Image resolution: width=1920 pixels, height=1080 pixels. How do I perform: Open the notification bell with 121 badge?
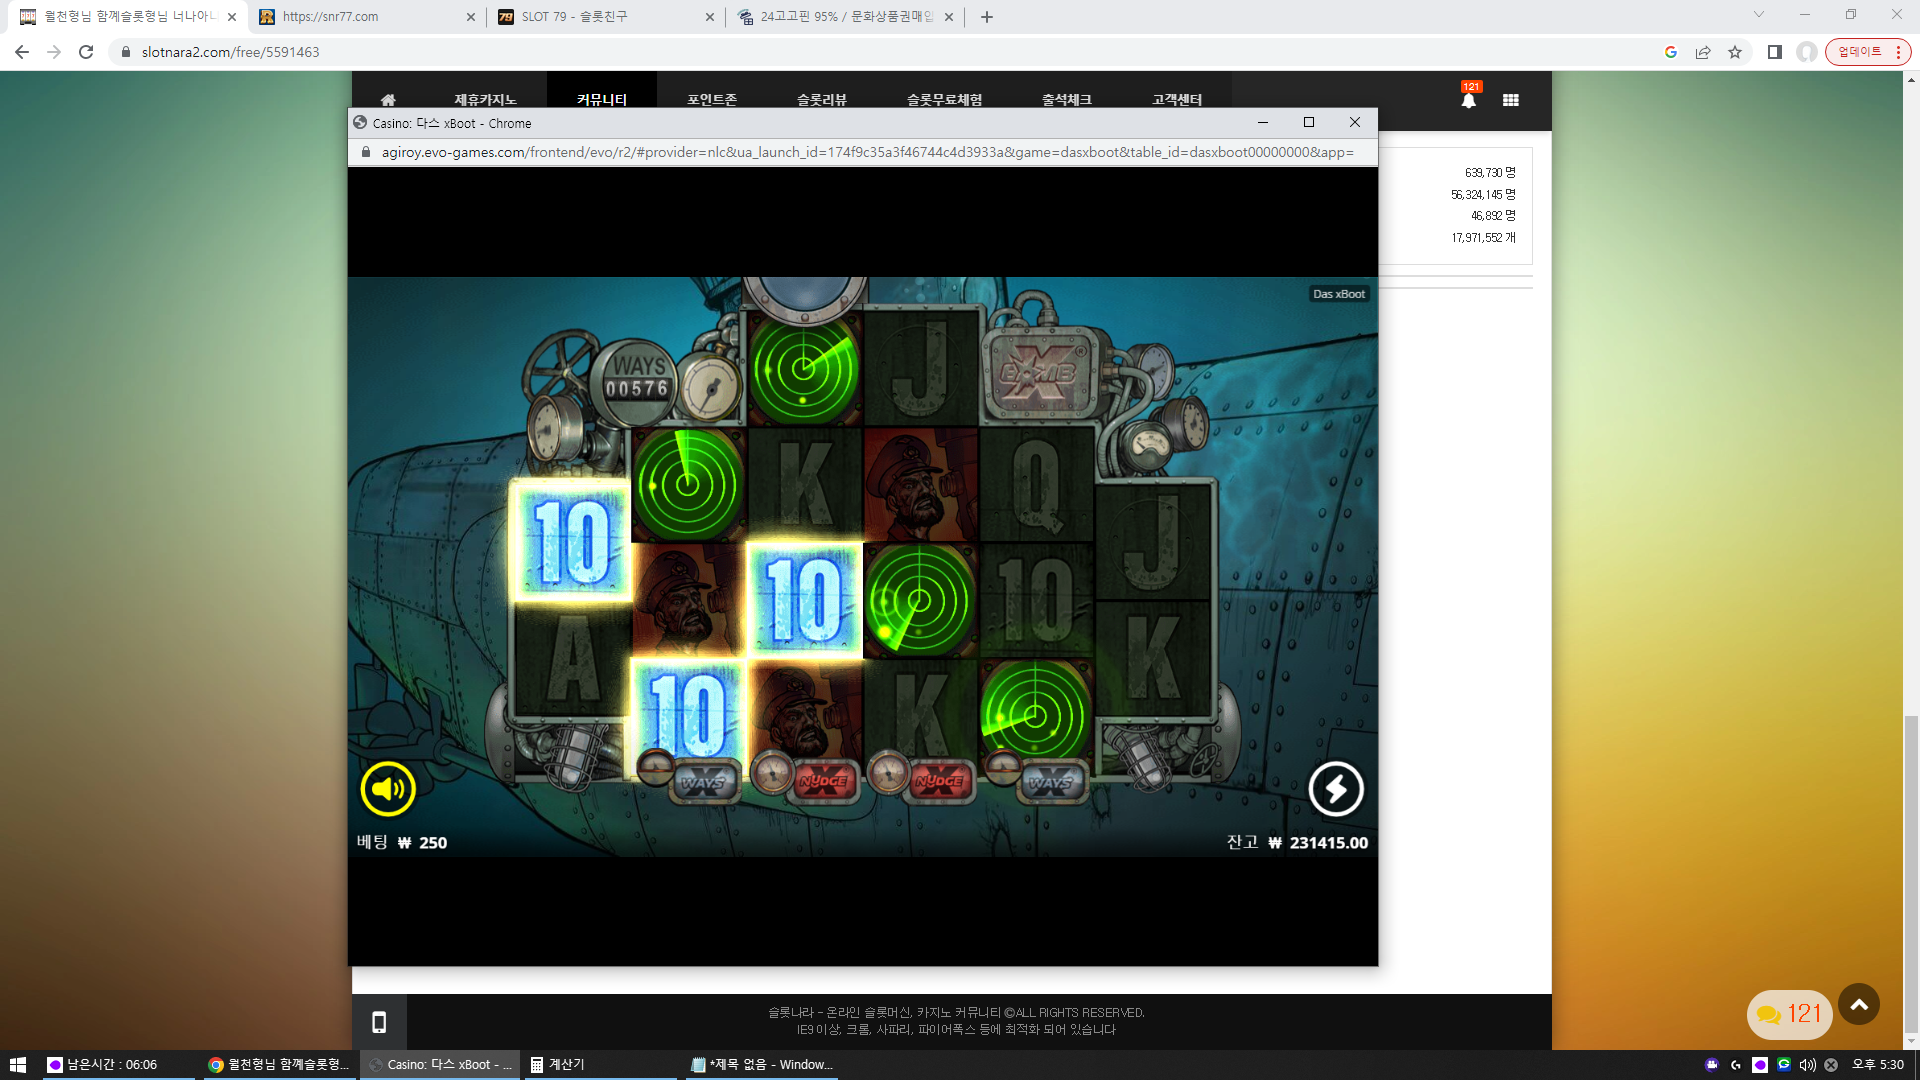click(x=1469, y=98)
